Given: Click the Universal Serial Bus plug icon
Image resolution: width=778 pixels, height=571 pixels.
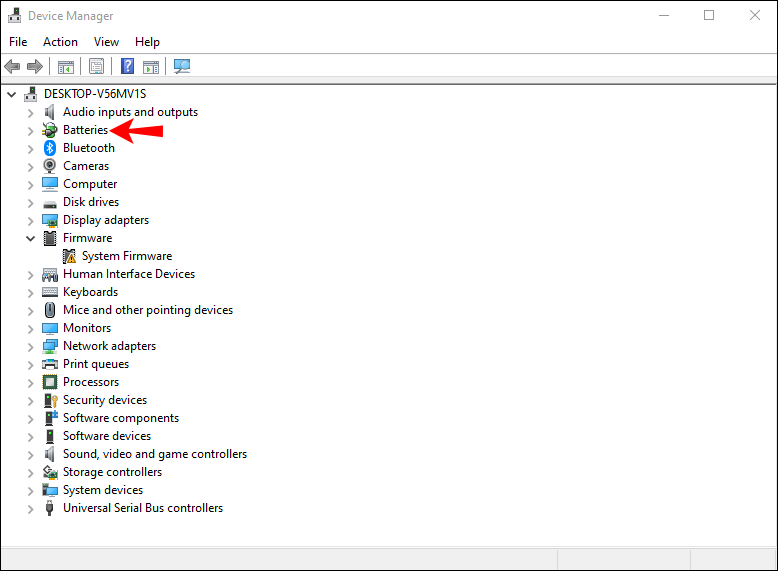Looking at the screenshot, I should point(49,508).
